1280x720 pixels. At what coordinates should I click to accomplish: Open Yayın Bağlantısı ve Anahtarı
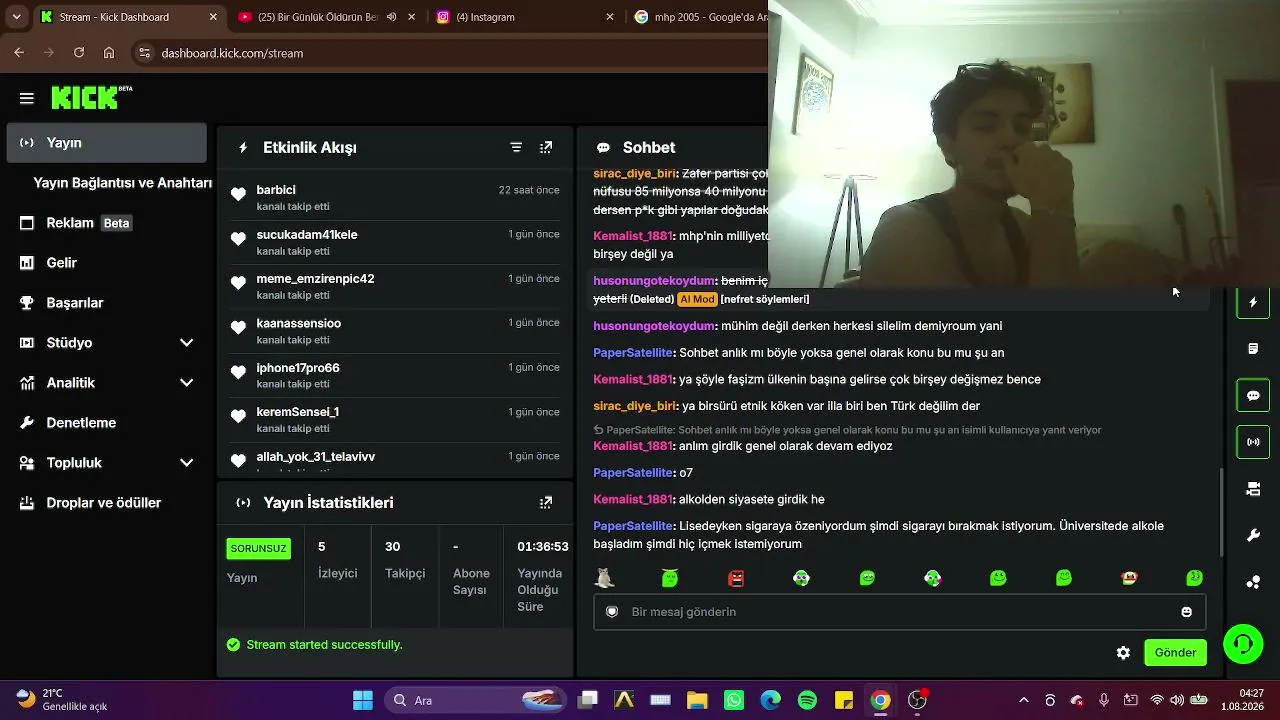(122, 183)
